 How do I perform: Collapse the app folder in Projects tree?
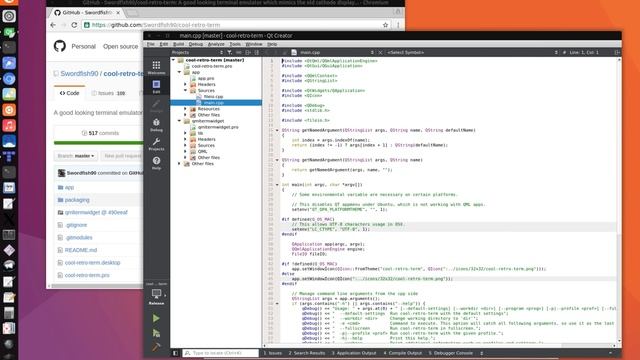(179, 72)
